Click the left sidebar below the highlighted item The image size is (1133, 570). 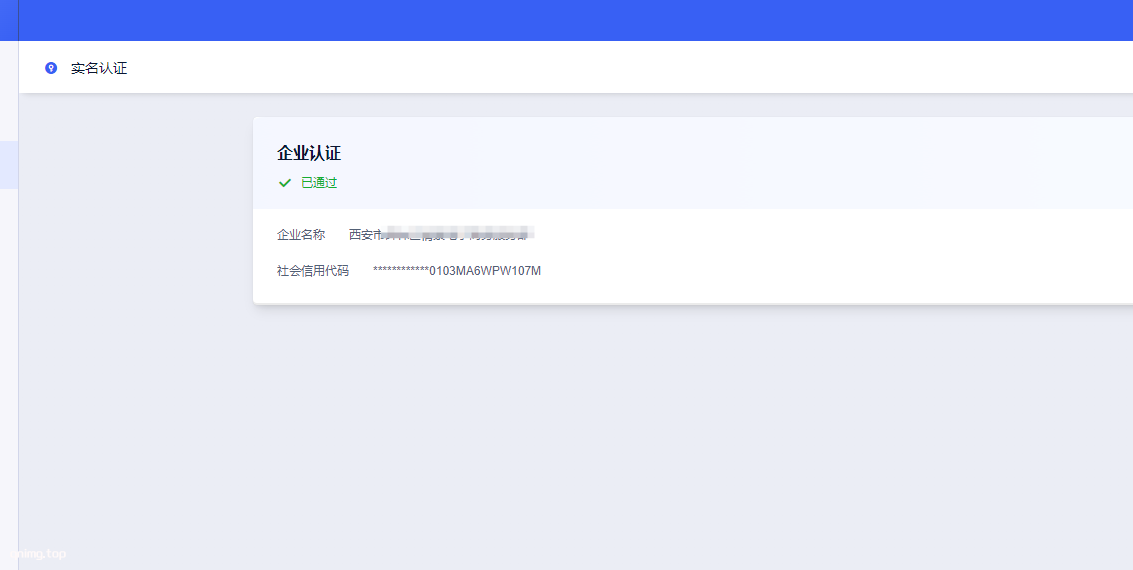pyautogui.click(x=9, y=350)
